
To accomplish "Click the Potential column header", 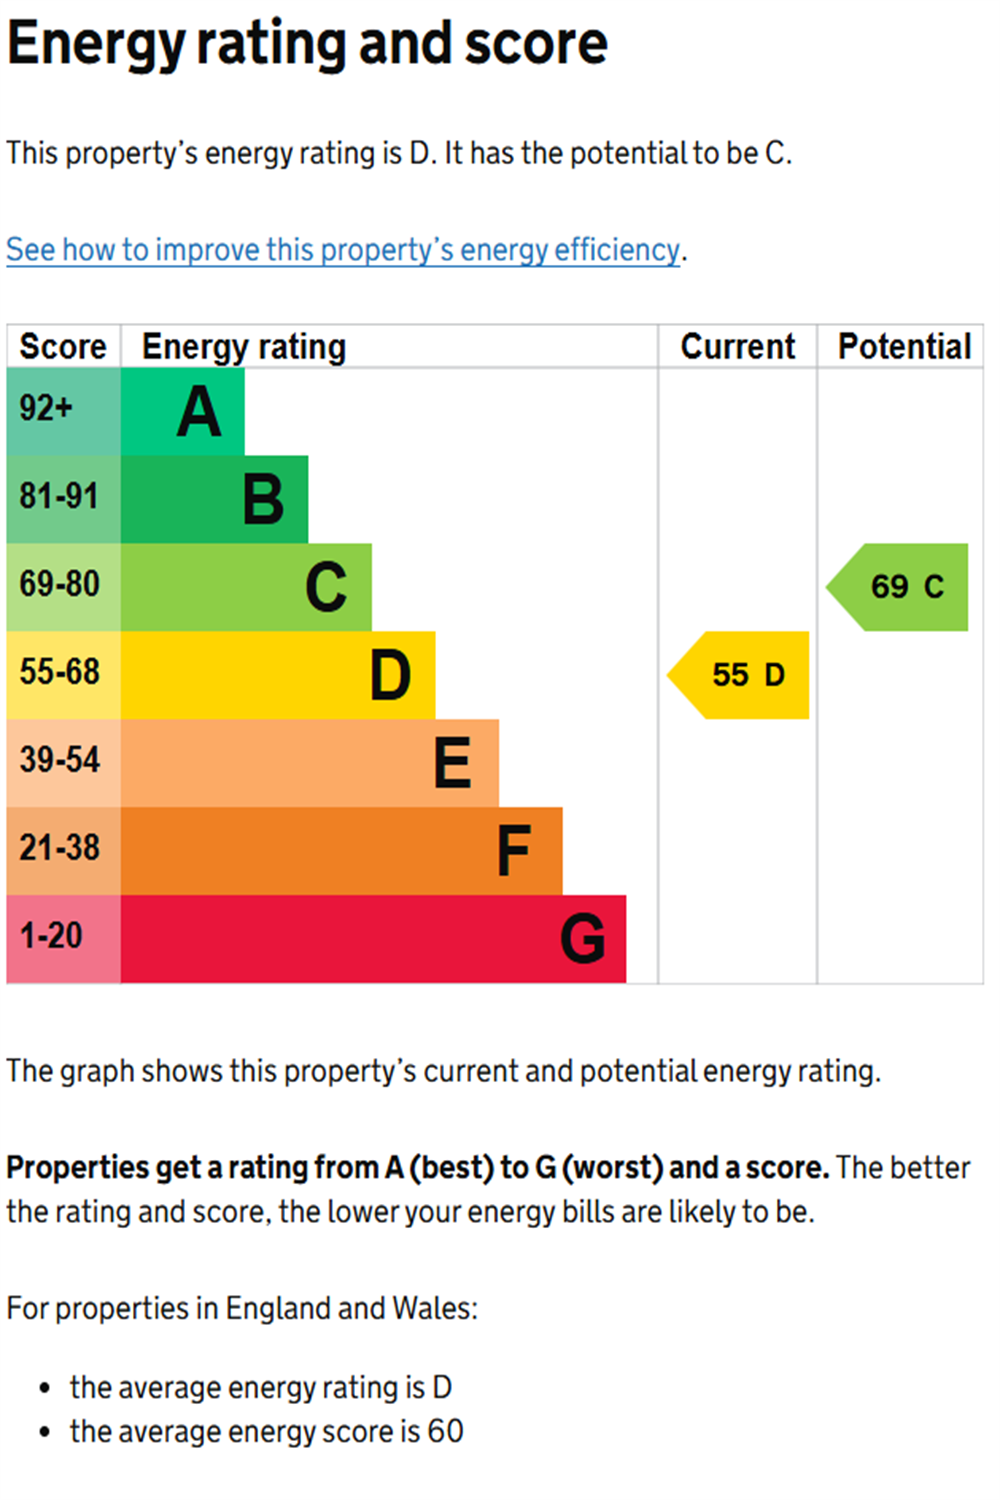I will tap(904, 347).
